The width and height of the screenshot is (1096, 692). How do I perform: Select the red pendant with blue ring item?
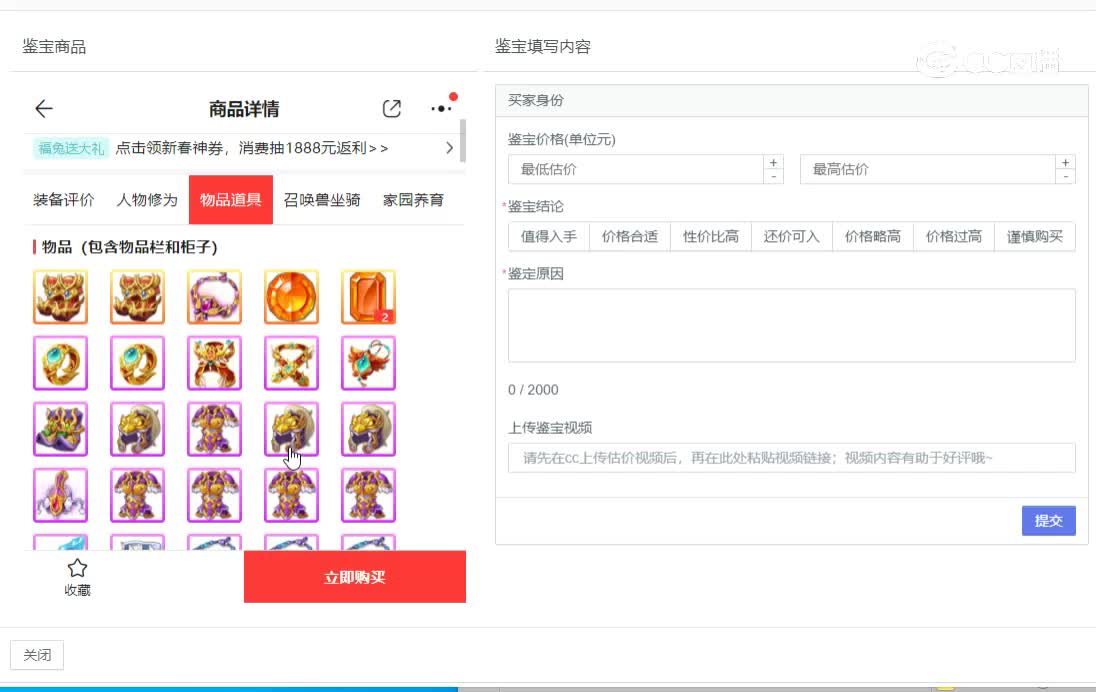[x=368, y=363]
